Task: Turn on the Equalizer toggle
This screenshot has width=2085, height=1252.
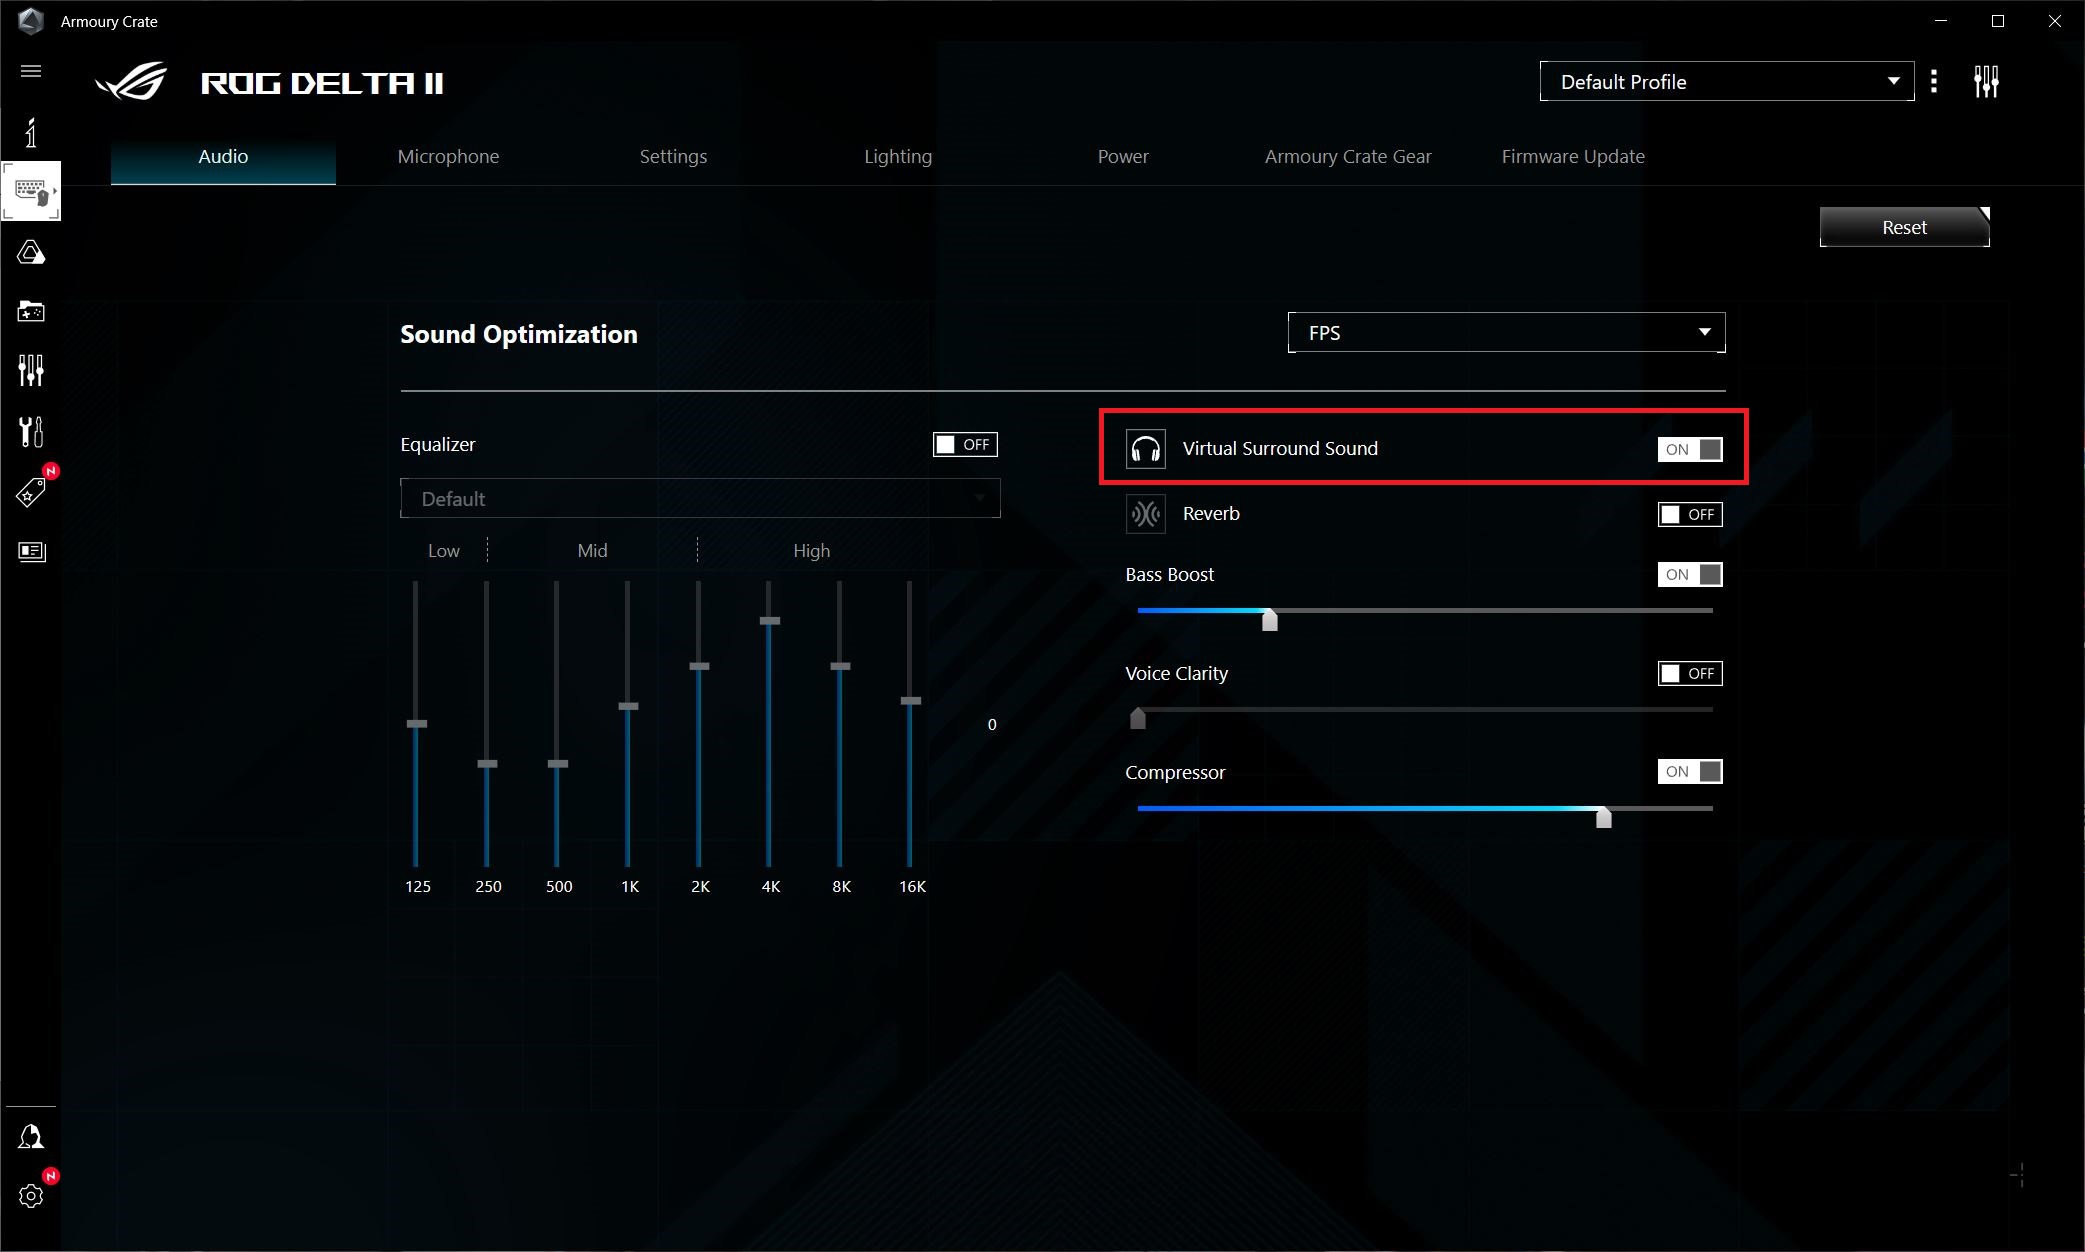Action: 965,445
